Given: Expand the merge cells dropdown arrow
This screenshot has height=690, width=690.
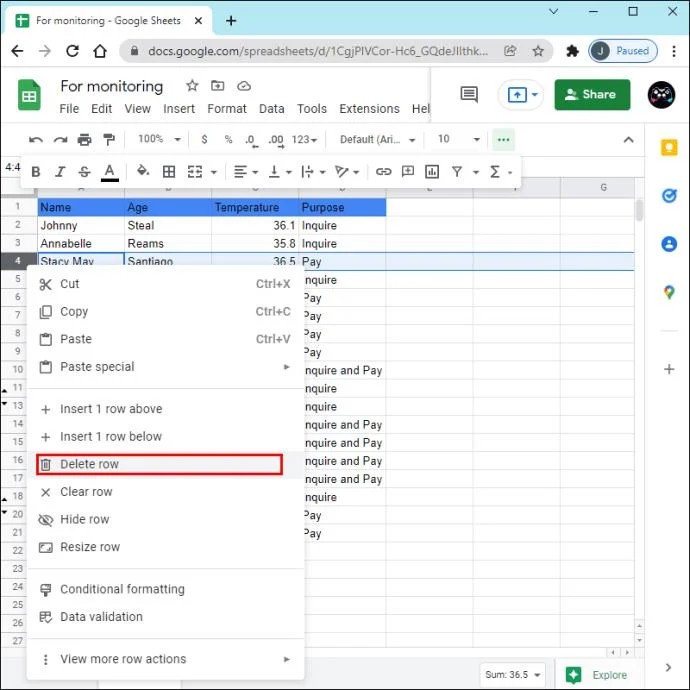Looking at the screenshot, I should (x=214, y=172).
